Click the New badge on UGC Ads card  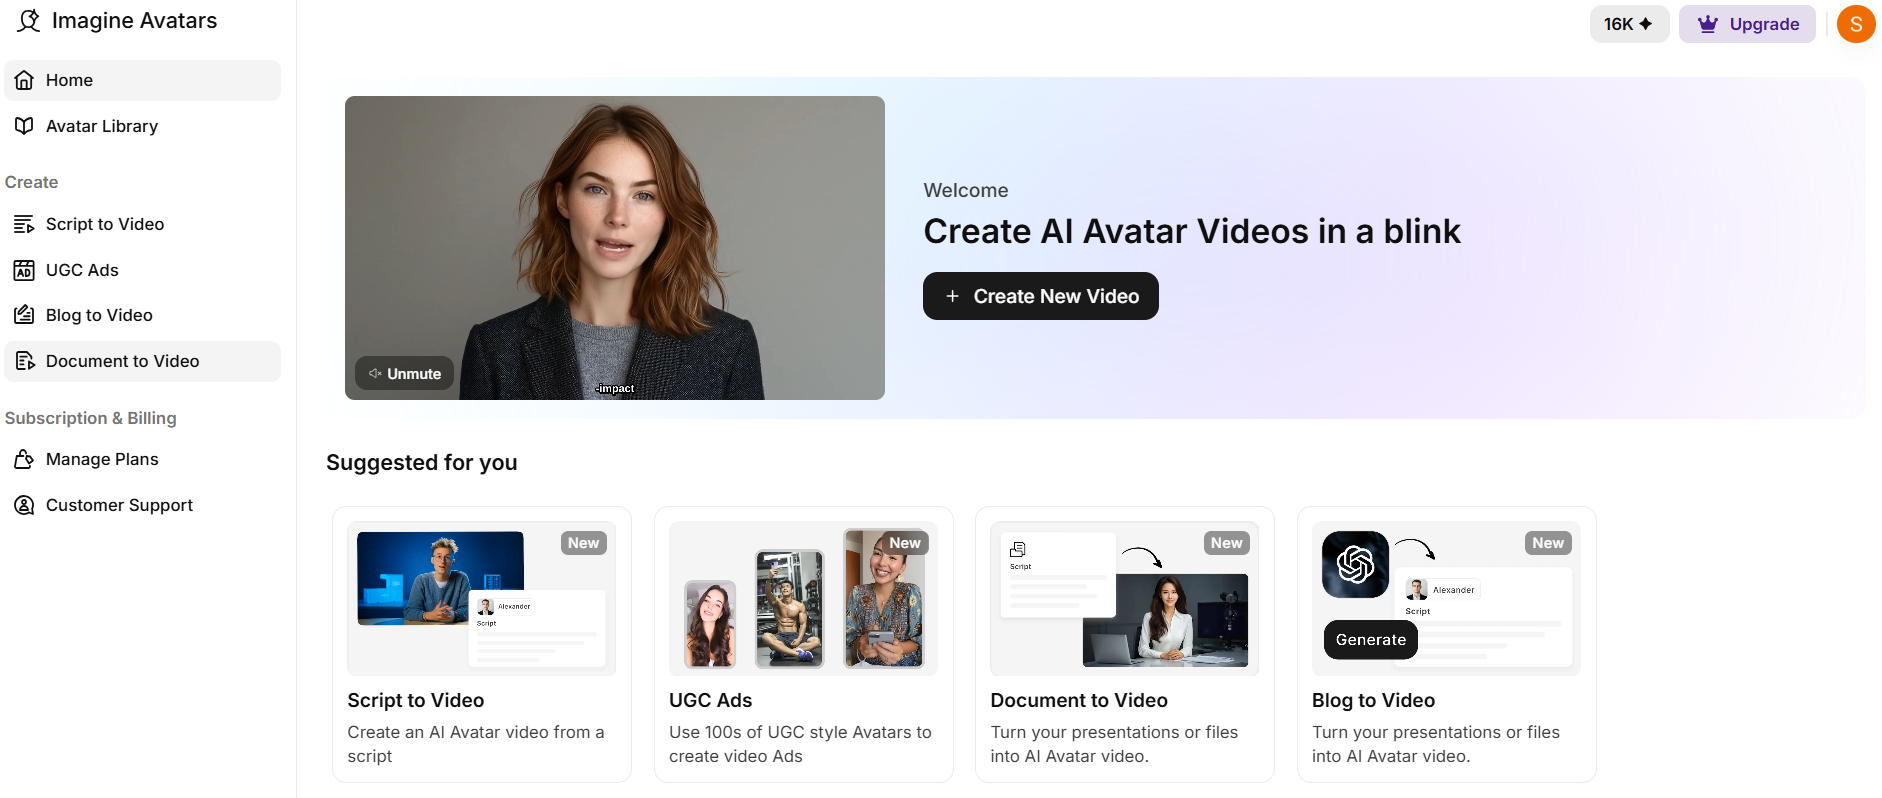point(905,543)
